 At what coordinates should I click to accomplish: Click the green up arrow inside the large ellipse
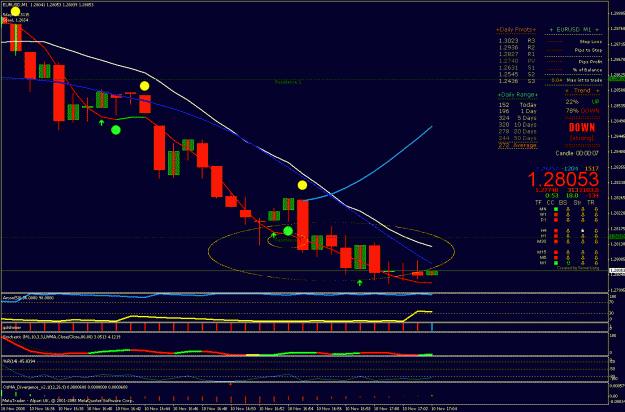click(273, 235)
